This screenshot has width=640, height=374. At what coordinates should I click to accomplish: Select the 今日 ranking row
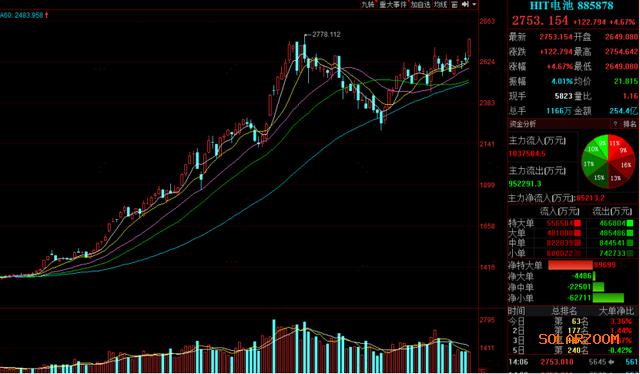[x=573, y=321]
